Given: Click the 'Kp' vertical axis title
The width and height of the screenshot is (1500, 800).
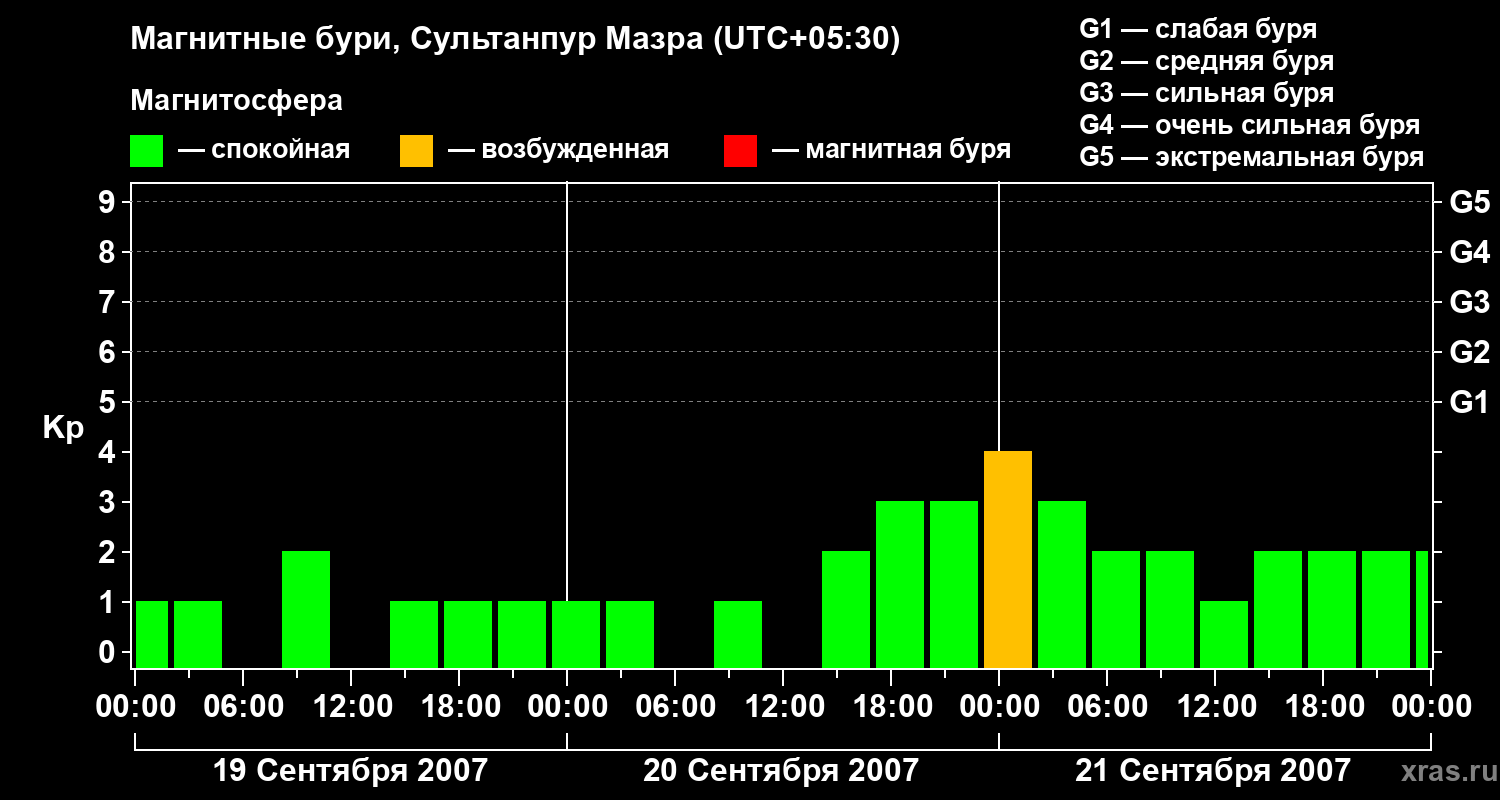Looking at the screenshot, I should point(63,428).
